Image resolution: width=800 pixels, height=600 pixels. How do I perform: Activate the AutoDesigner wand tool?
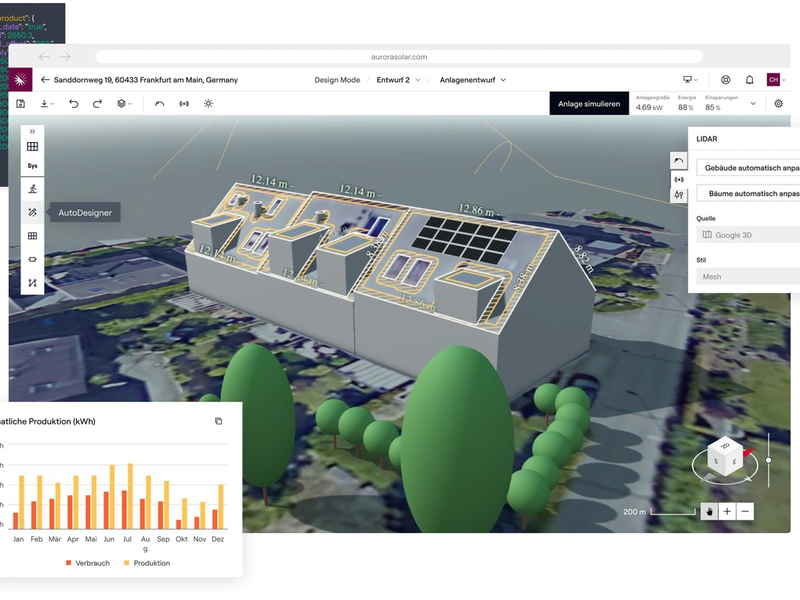tap(32, 211)
